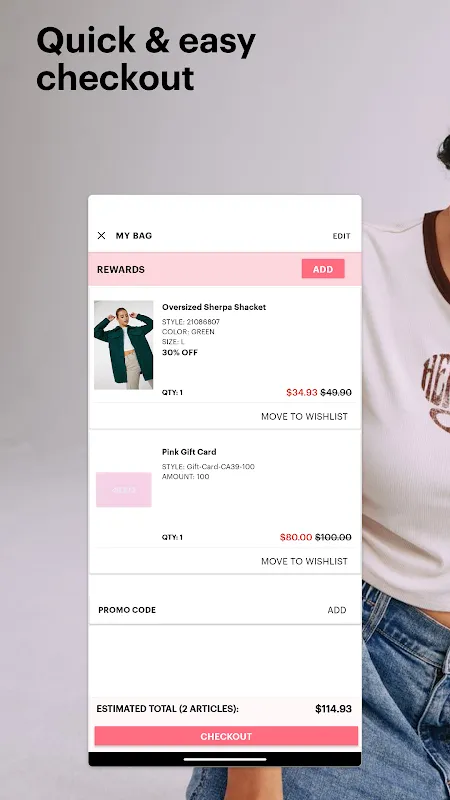Move the Pink Gift Card to wishlist
Viewport: 450px width, 800px height.
pyautogui.click(x=304, y=561)
